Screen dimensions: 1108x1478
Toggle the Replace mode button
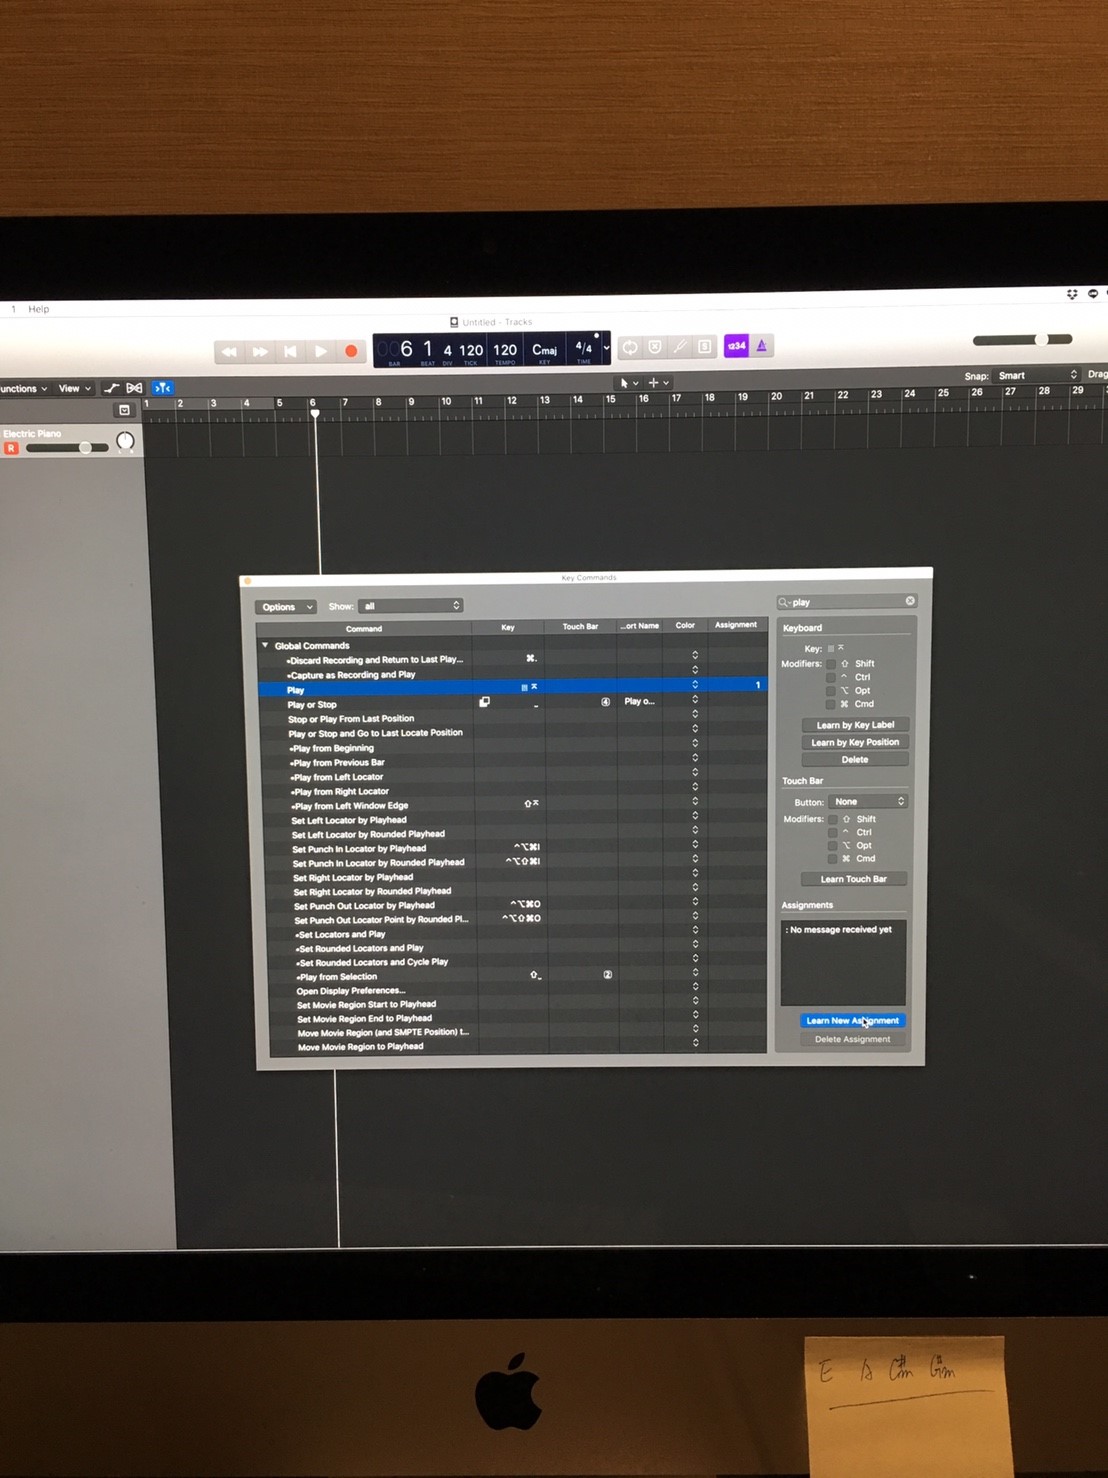click(655, 347)
